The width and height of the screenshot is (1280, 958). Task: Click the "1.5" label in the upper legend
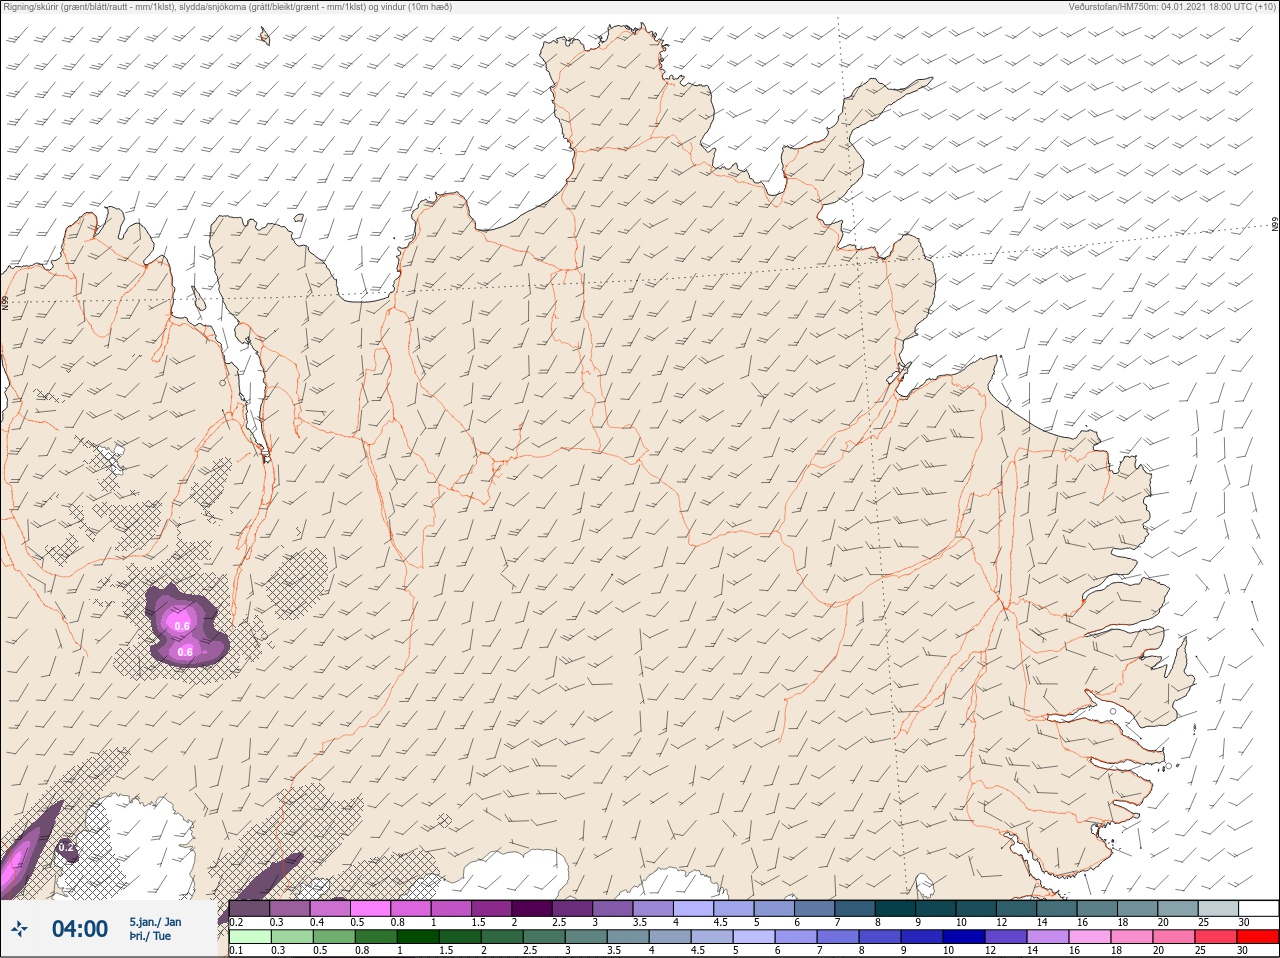tap(478, 922)
